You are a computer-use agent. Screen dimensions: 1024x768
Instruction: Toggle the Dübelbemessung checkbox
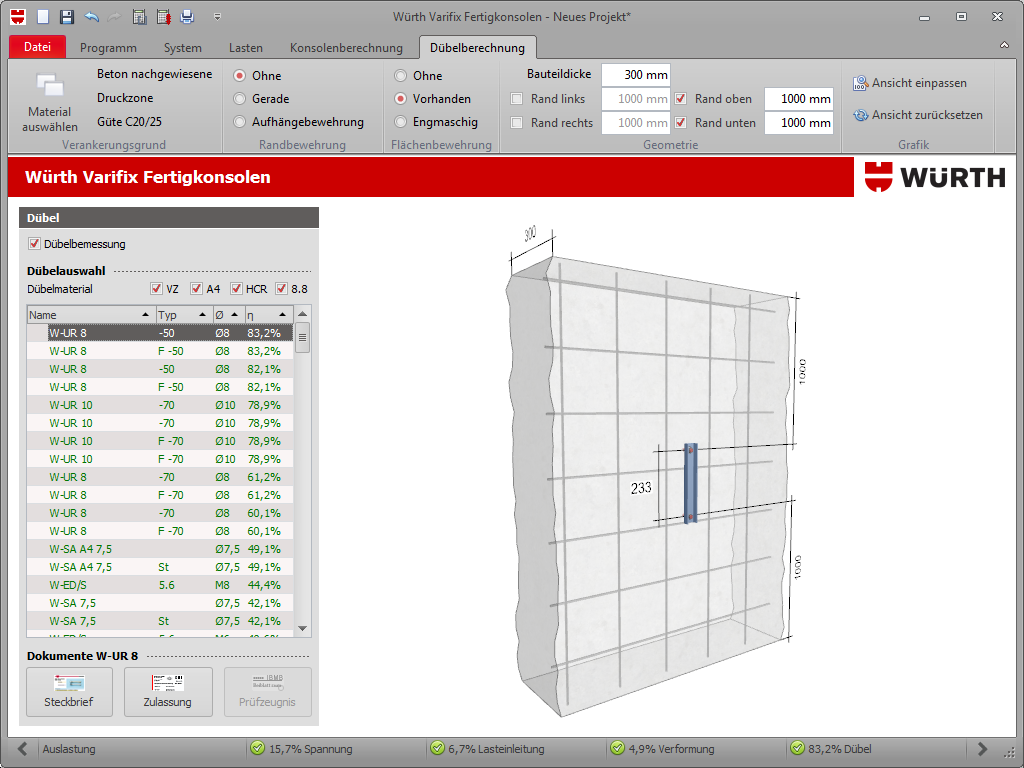click(35, 244)
